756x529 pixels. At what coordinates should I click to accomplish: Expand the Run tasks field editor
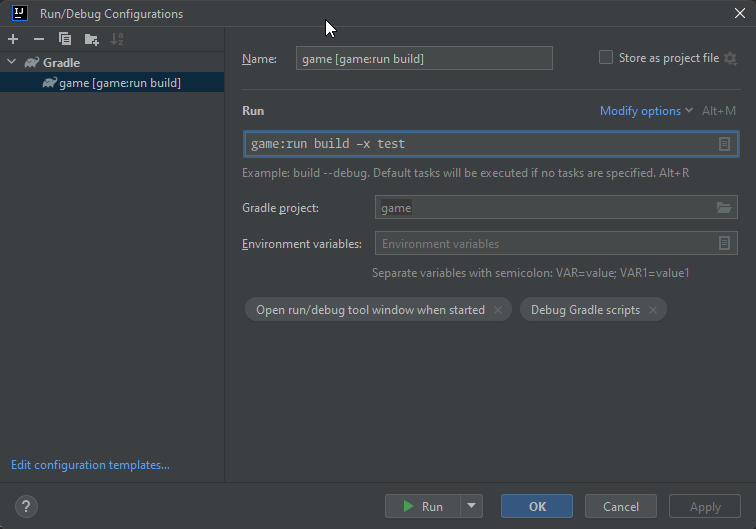[725, 144]
